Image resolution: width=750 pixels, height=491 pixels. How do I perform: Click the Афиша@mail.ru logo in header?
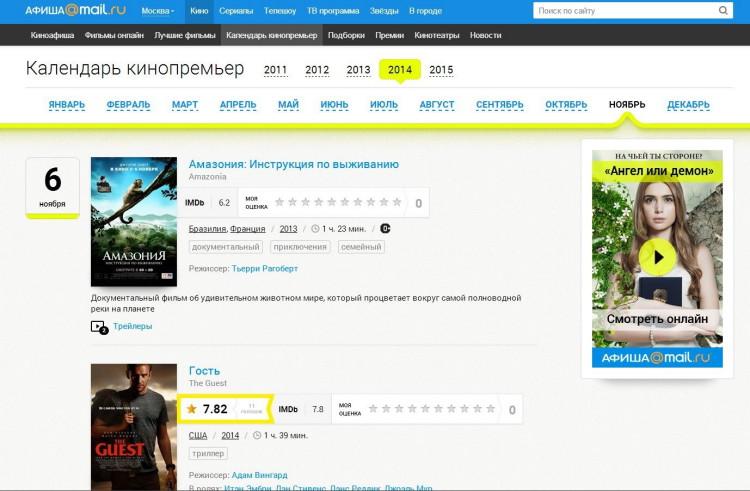point(77,11)
